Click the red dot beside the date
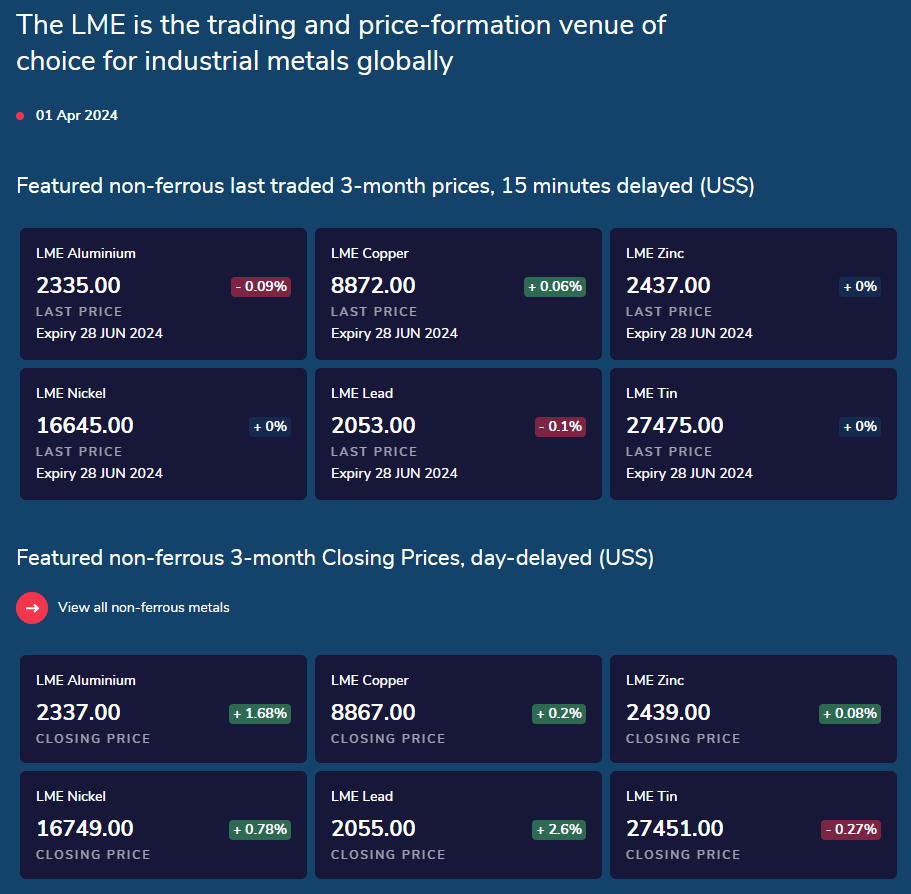 pos(20,116)
